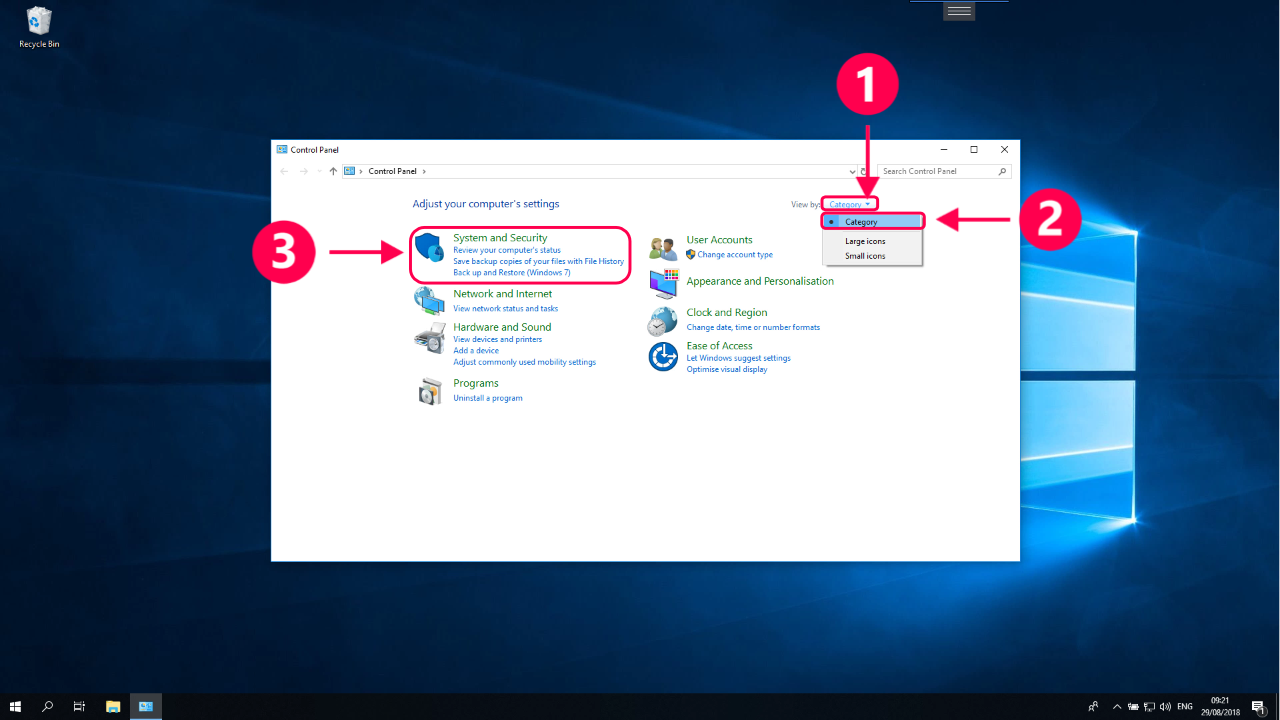Open Appearance and Personalisation heading
Image resolution: width=1280 pixels, height=720 pixels.
tap(760, 281)
